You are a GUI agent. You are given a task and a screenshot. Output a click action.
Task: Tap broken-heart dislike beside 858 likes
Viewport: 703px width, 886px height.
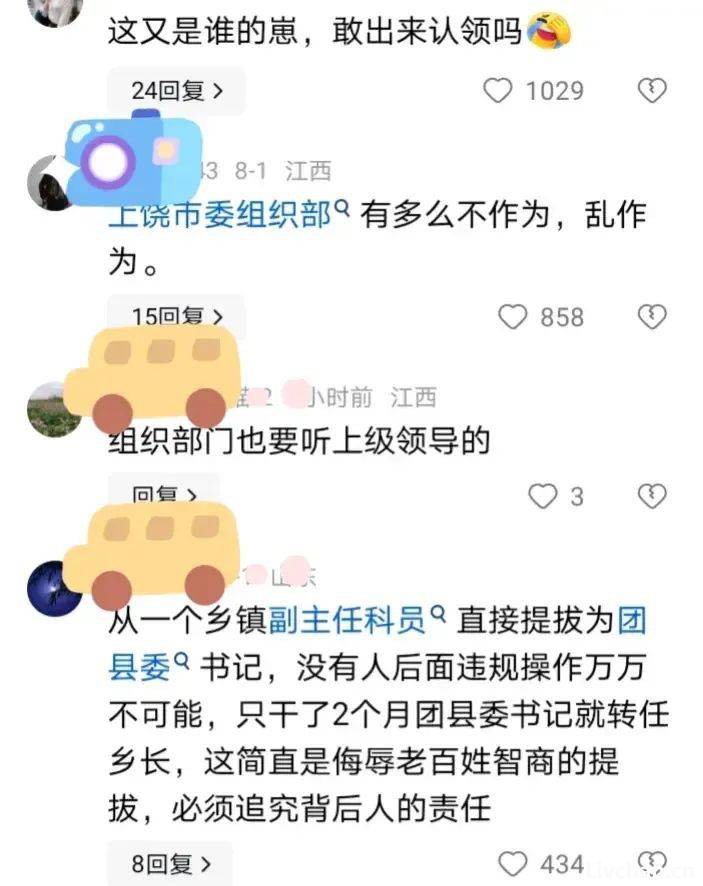pos(652,317)
